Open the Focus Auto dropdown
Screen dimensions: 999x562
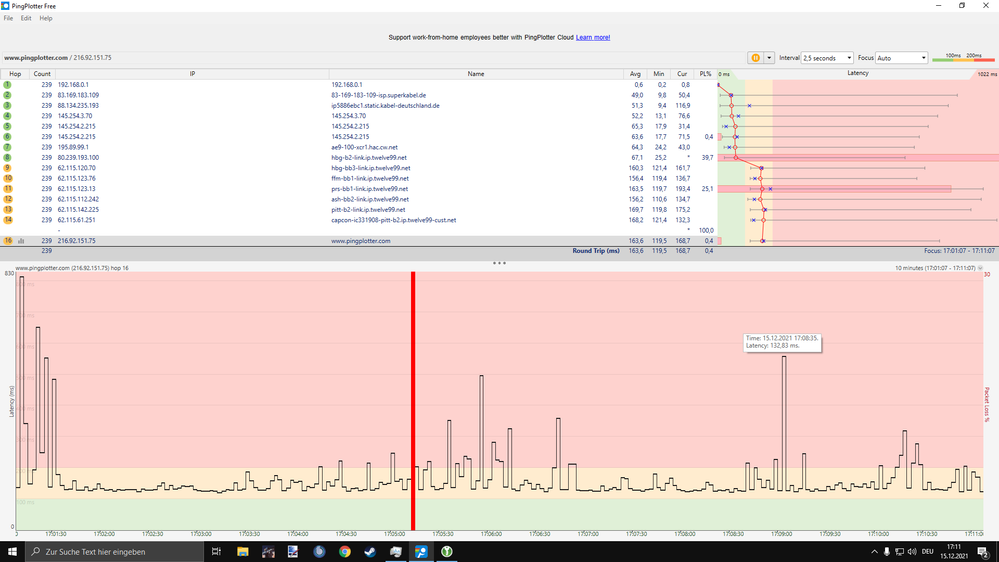click(902, 58)
